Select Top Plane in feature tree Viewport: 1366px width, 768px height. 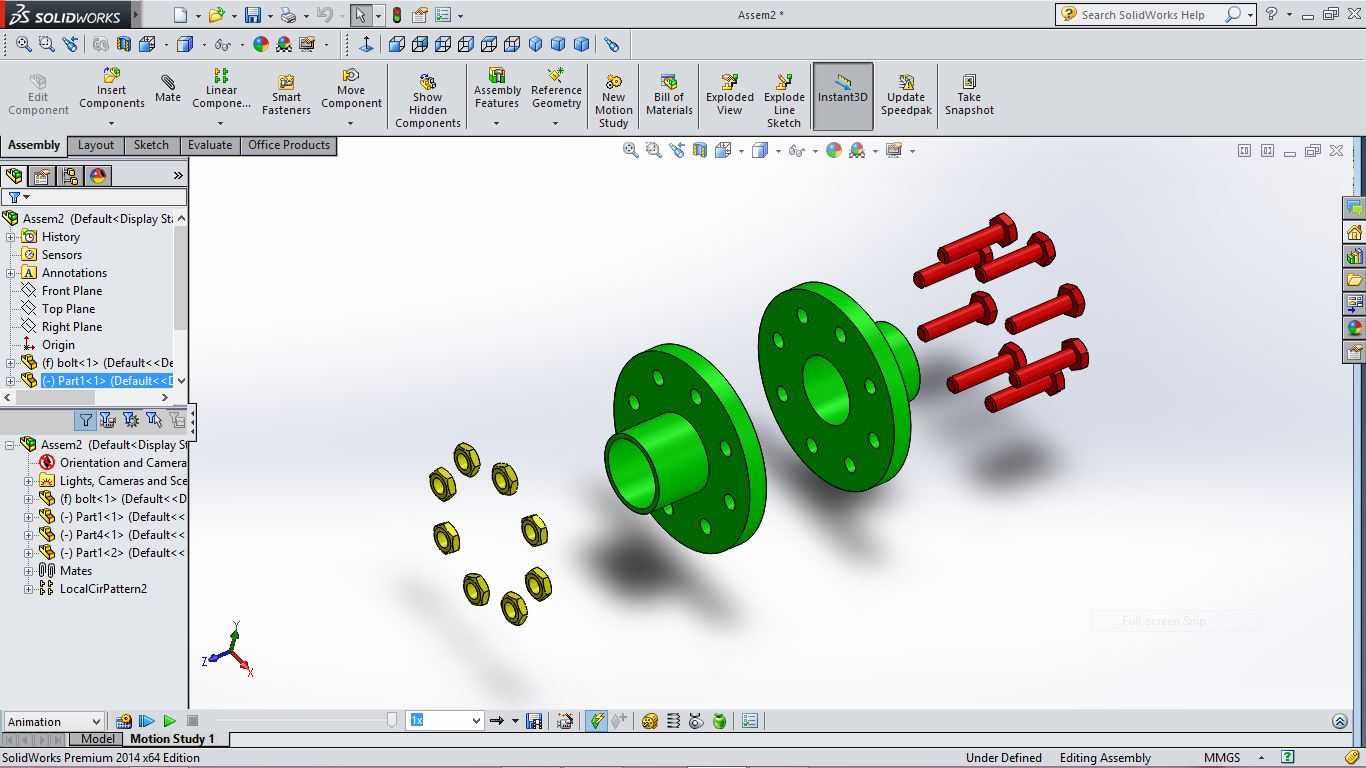(x=68, y=309)
